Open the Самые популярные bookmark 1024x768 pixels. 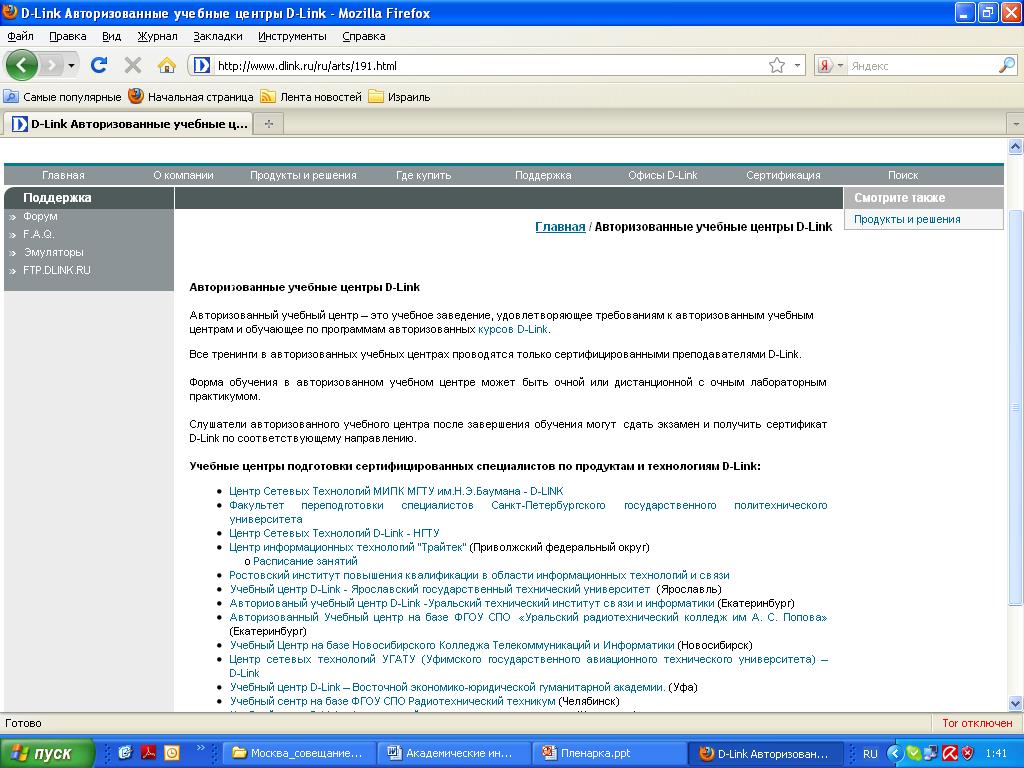63,97
